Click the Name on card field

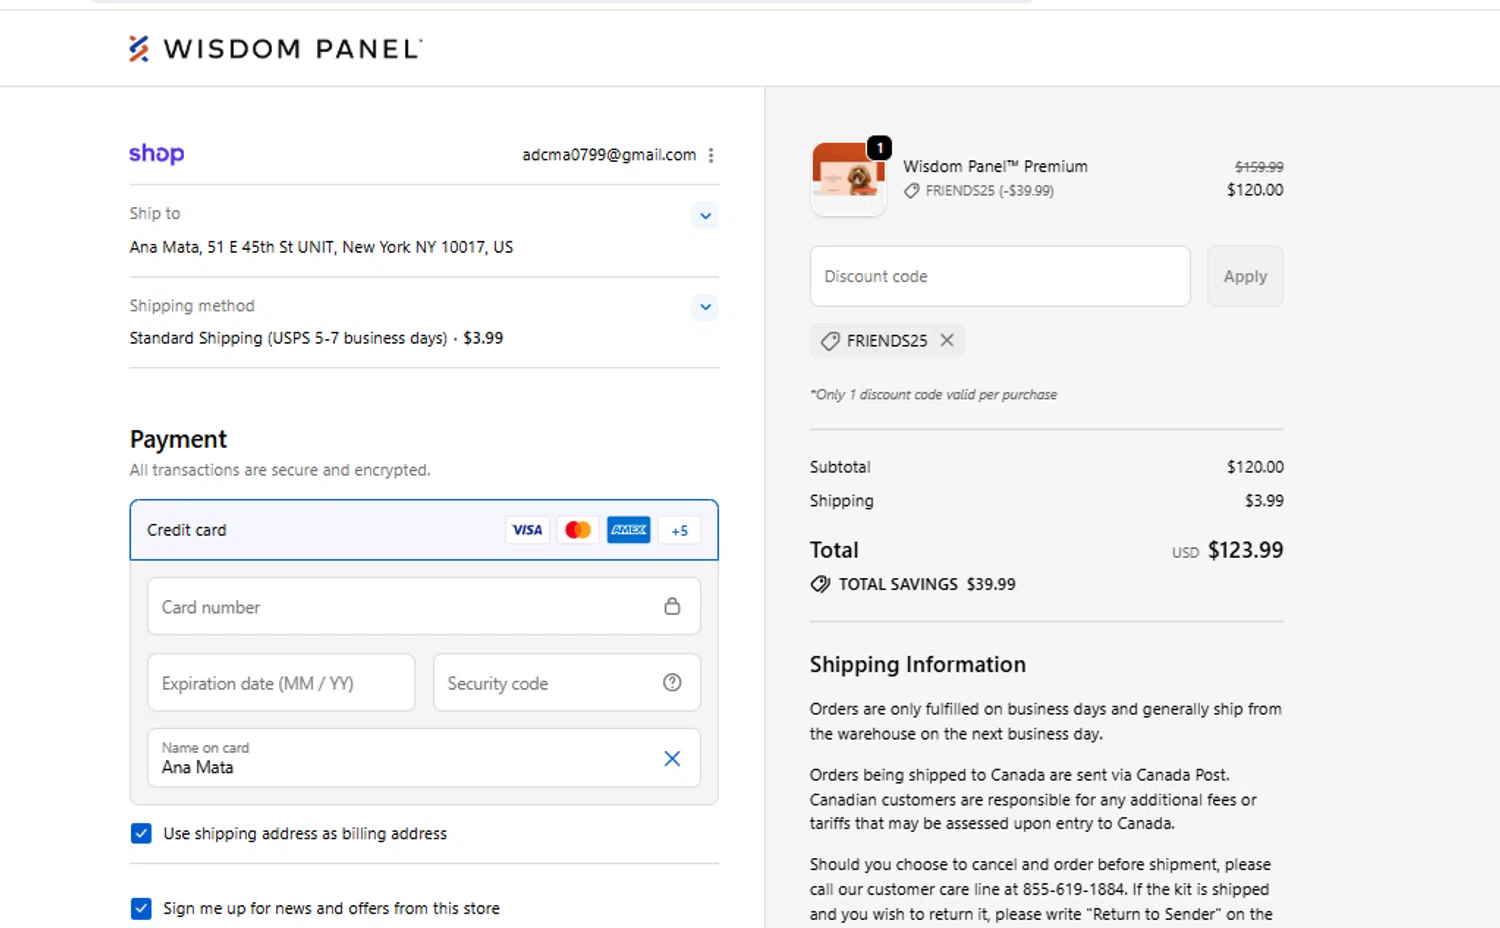424,758
